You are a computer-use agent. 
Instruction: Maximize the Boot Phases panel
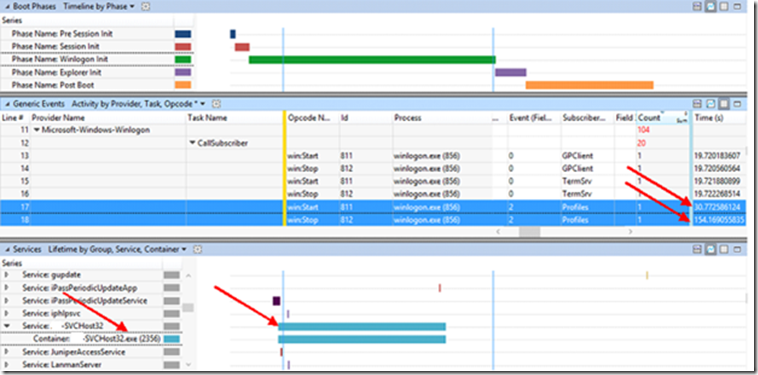pyautogui.click(x=737, y=7)
